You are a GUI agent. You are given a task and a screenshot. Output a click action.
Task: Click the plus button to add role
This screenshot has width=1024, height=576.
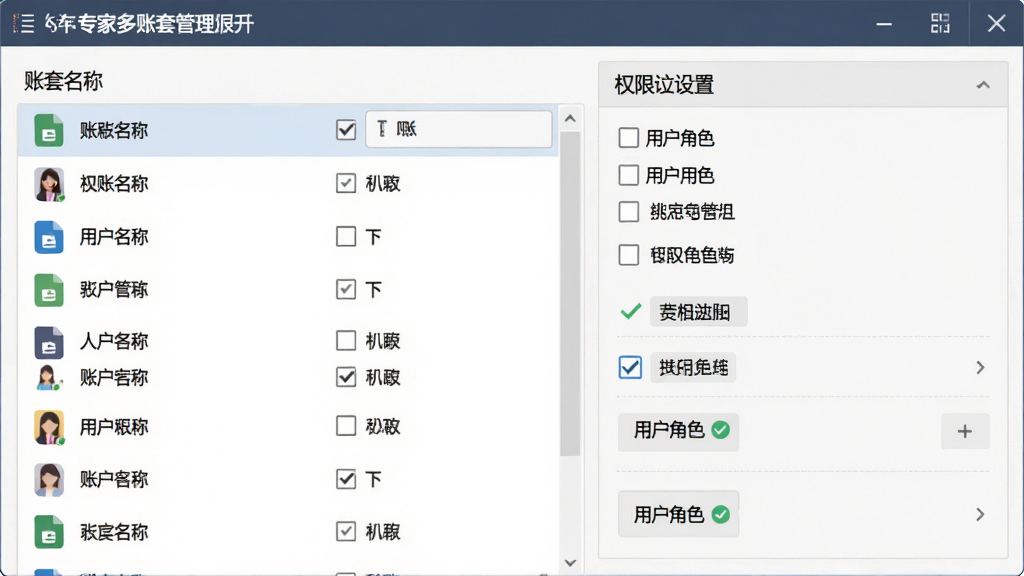click(965, 431)
